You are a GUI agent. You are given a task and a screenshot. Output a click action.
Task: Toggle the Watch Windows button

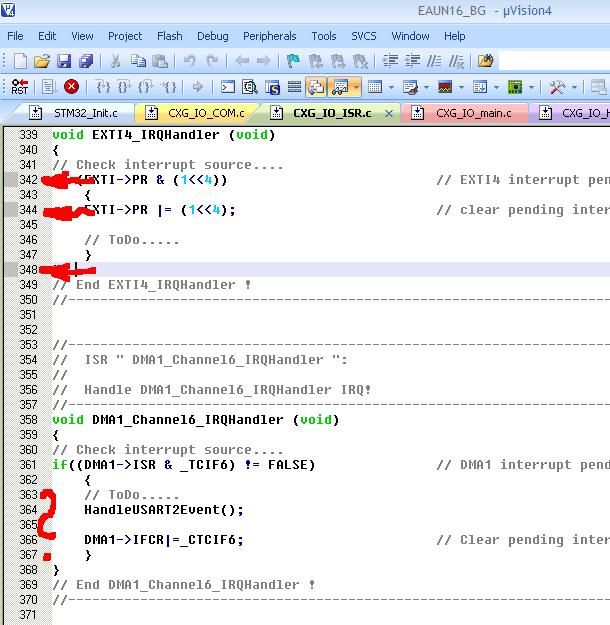[340, 87]
